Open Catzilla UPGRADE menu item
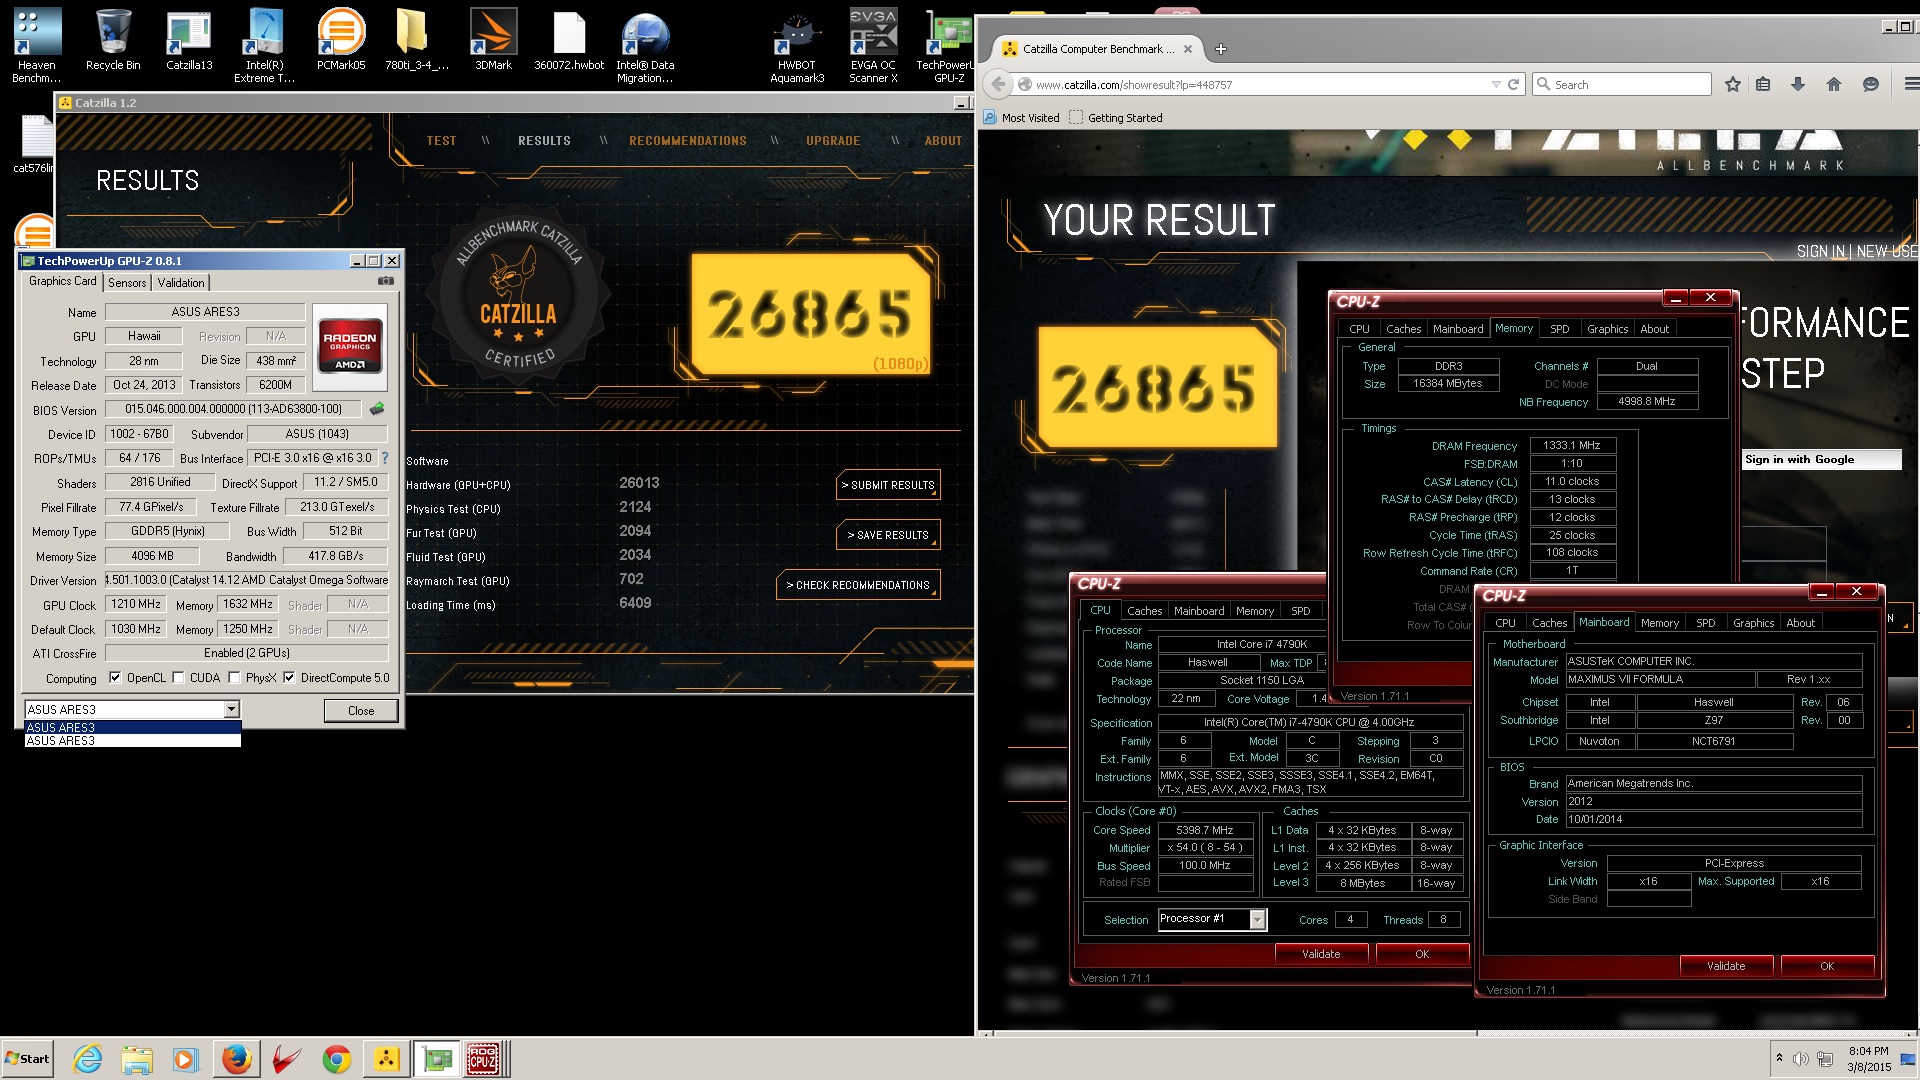The width and height of the screenshot is (1920, 1080). point(833,141)
